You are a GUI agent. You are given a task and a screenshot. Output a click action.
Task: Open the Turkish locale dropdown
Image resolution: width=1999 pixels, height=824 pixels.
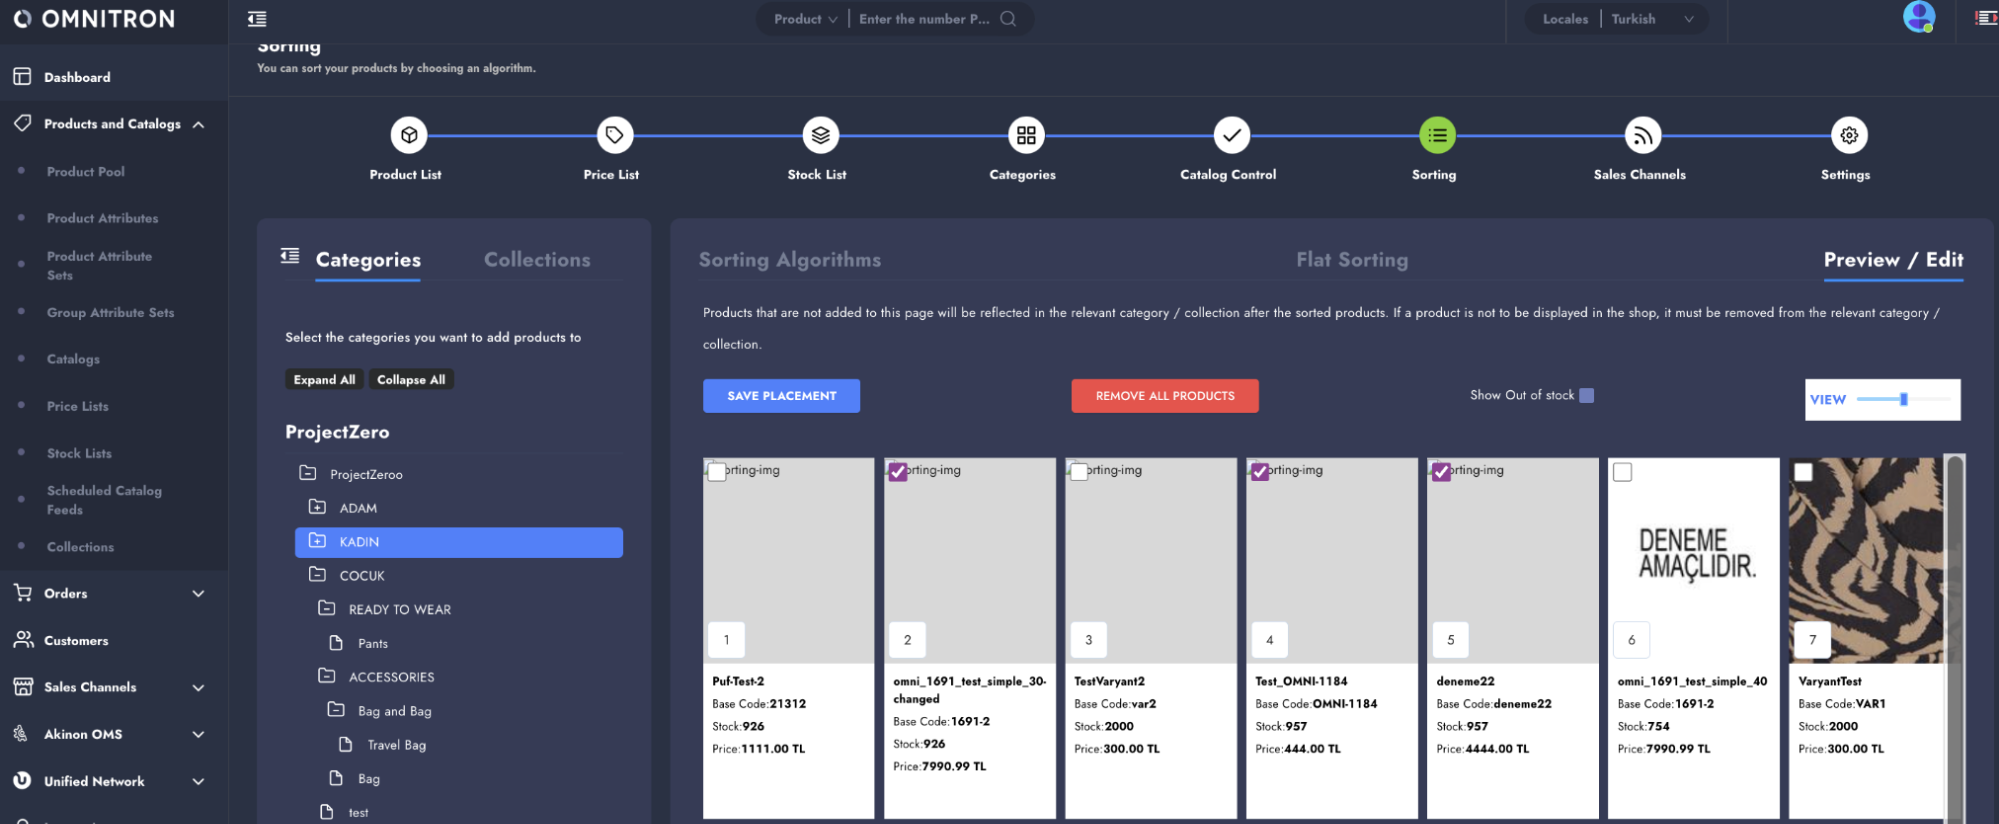pyautogui.click(x=1652, y=19)
